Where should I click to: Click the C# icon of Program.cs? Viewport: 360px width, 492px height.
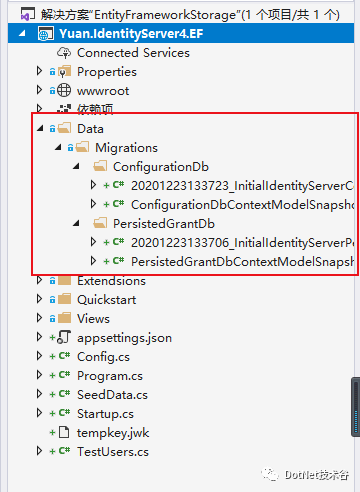(64, 375)
